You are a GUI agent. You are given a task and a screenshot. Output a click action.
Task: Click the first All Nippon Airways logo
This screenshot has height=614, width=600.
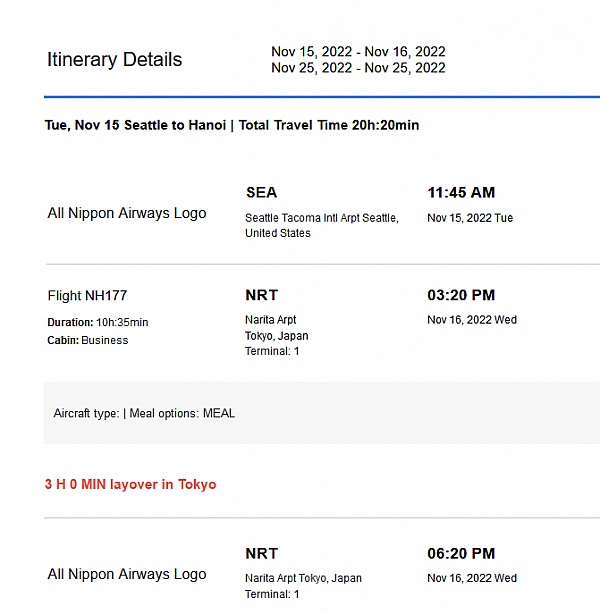127,213
